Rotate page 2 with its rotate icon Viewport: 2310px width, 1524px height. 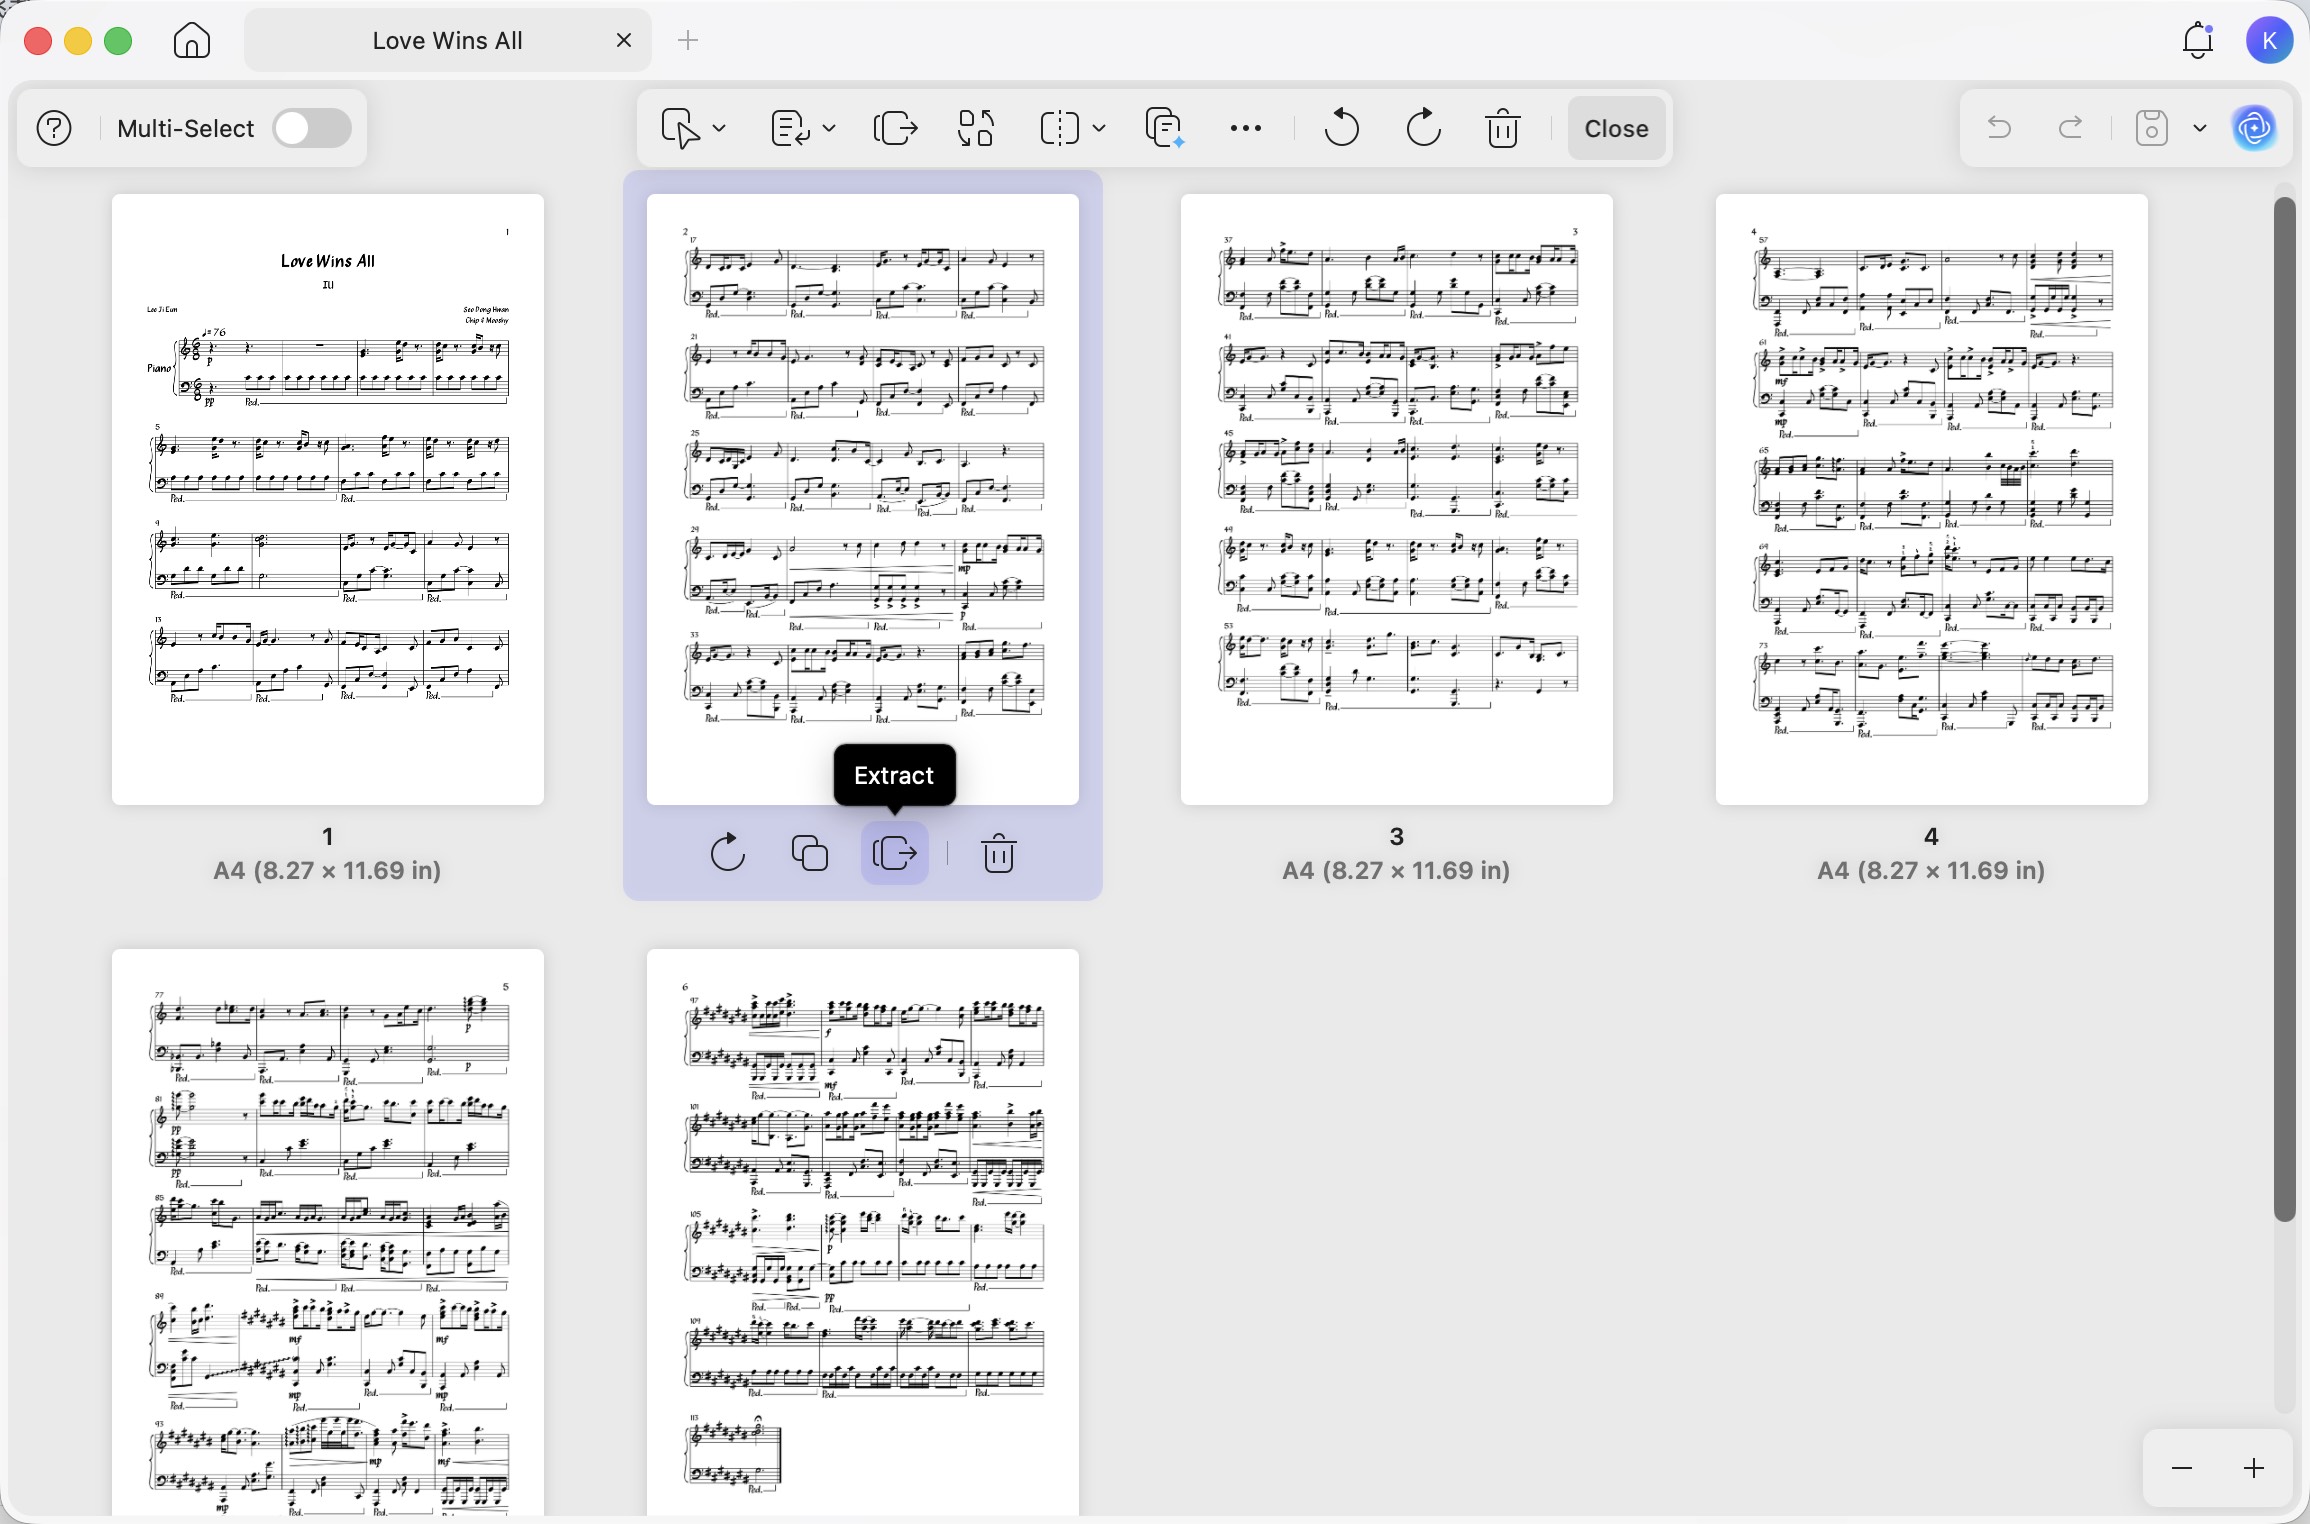tap(727, 853)
